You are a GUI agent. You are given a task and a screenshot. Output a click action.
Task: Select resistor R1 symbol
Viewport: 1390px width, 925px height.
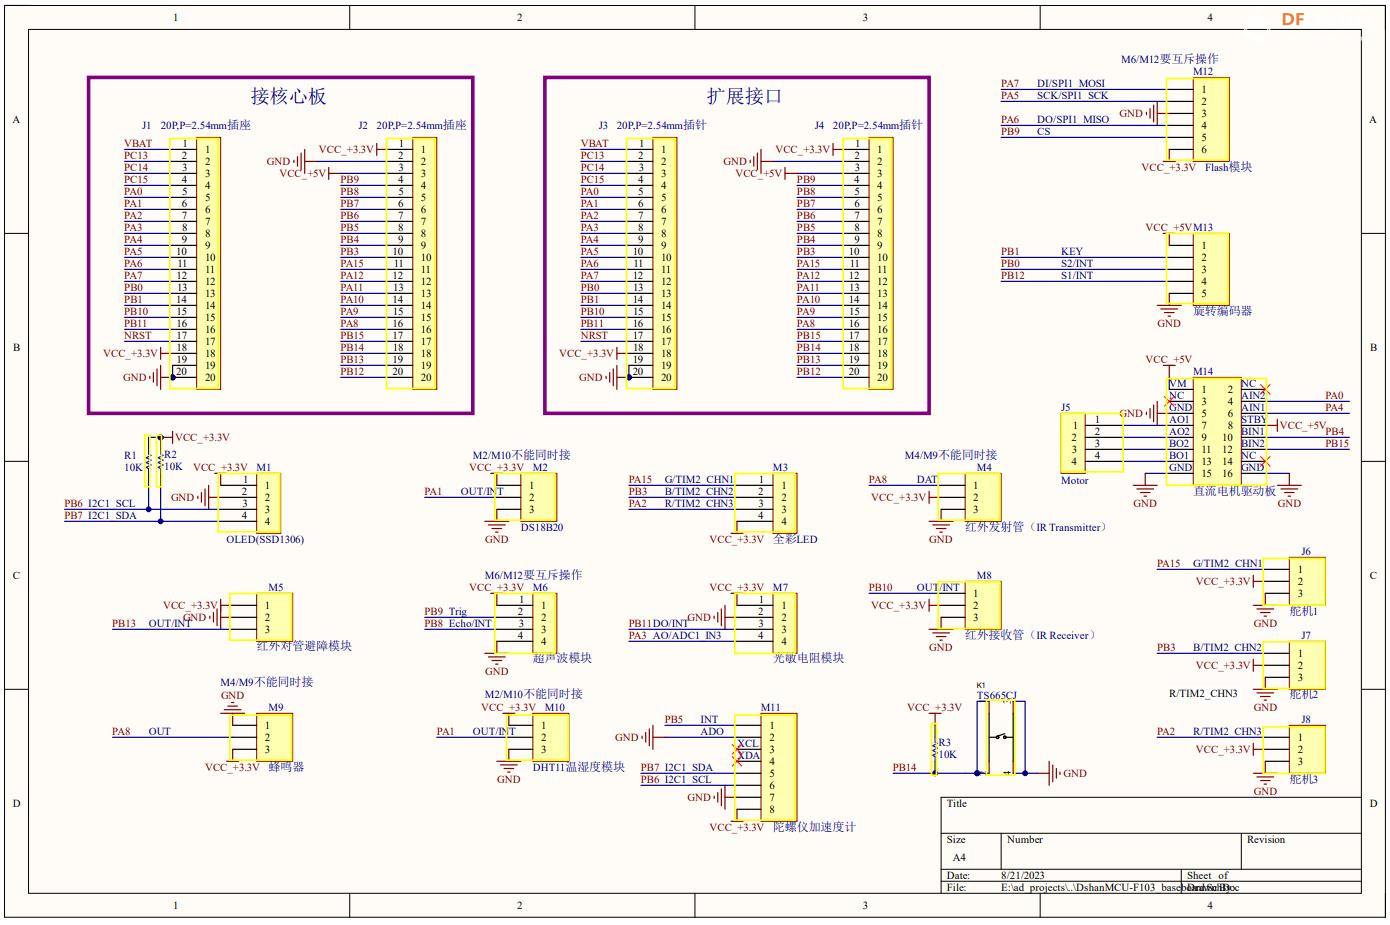tap(149, 461)
